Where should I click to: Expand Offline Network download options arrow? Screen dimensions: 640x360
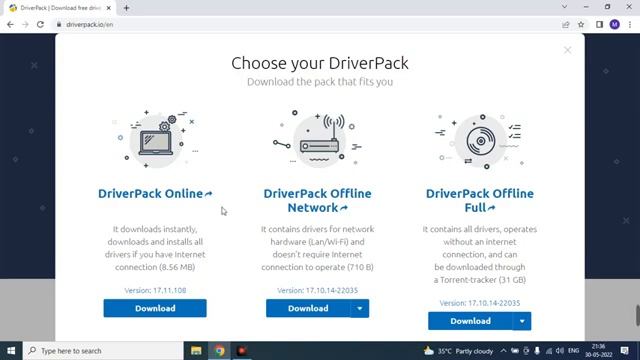360,308
